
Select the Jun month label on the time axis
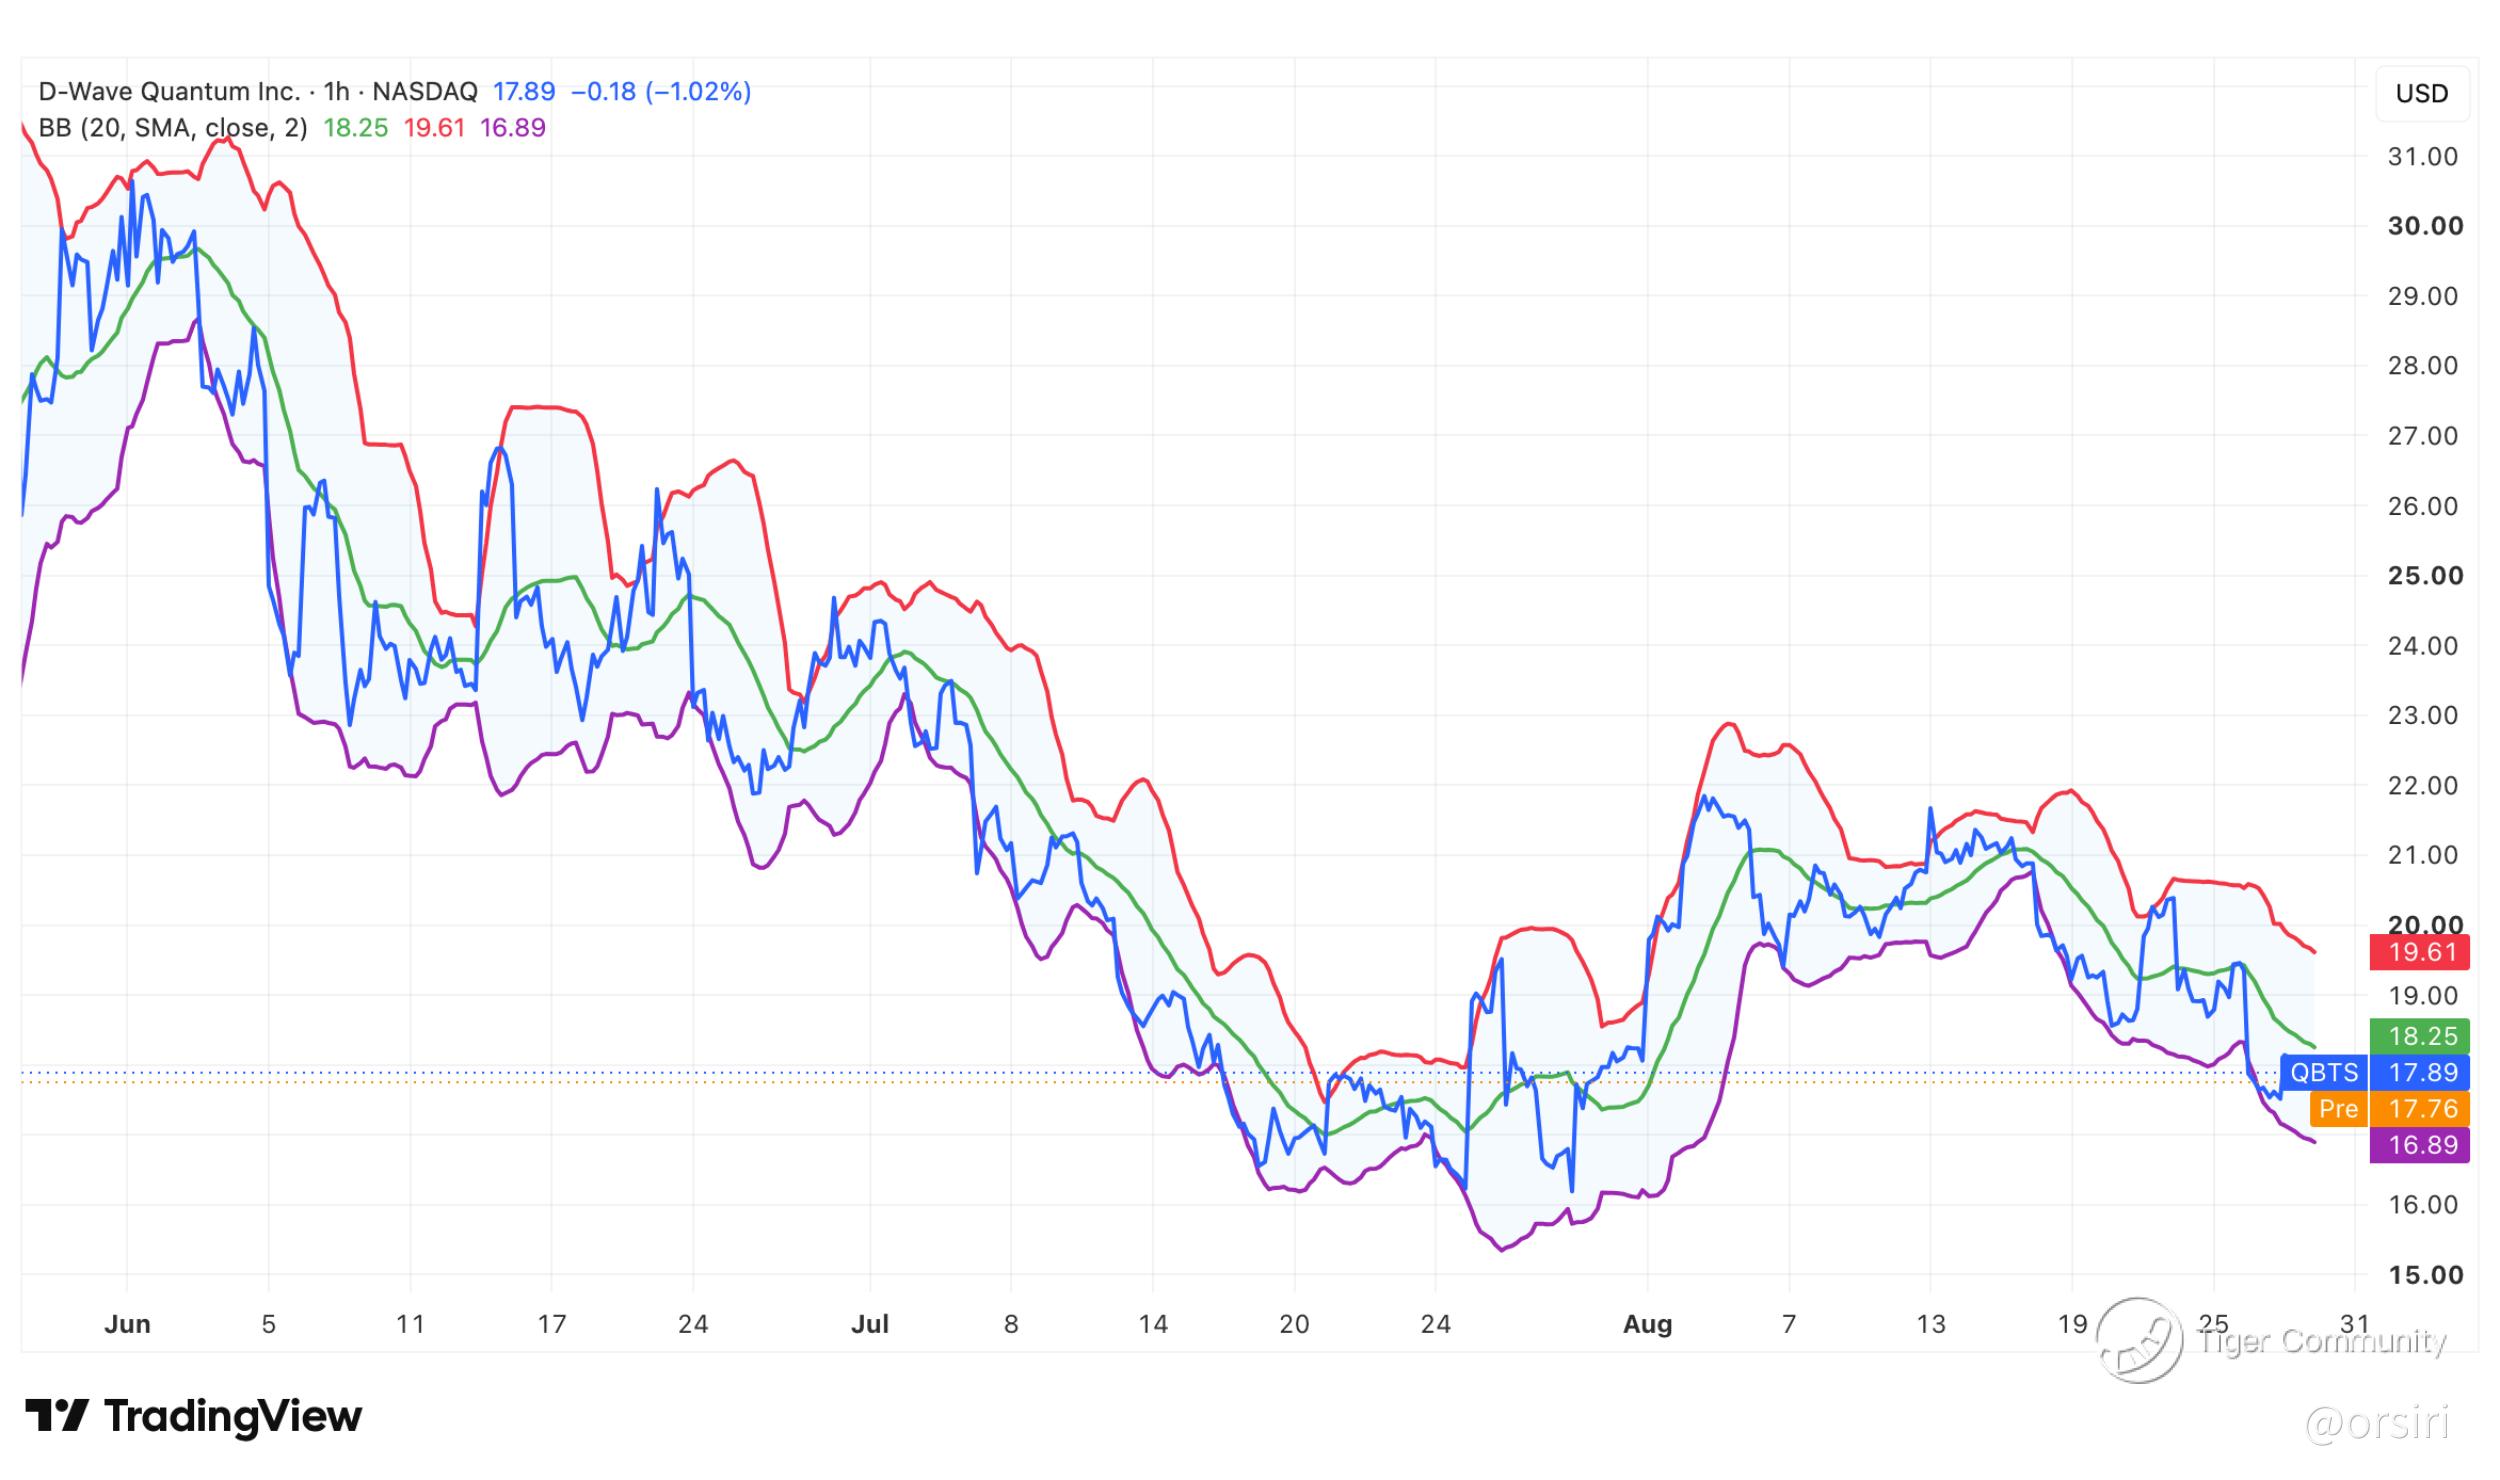coord(127,1325)
